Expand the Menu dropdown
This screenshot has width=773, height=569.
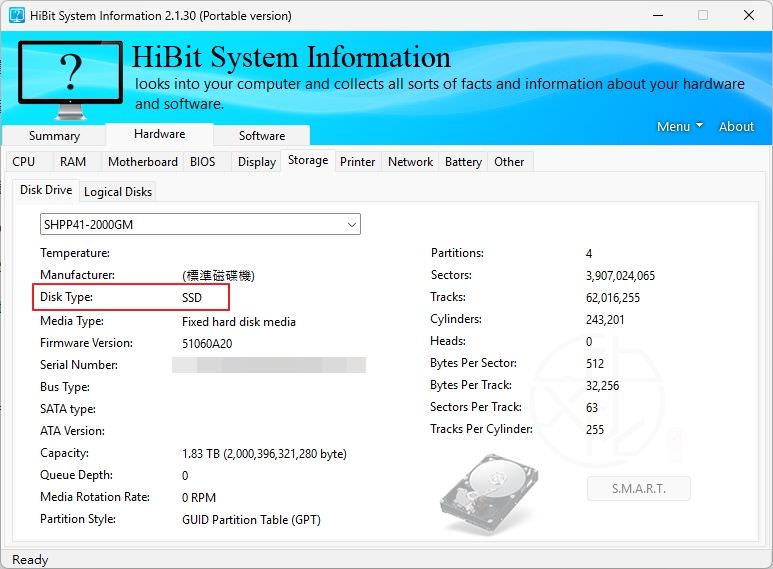click(679, 126)
